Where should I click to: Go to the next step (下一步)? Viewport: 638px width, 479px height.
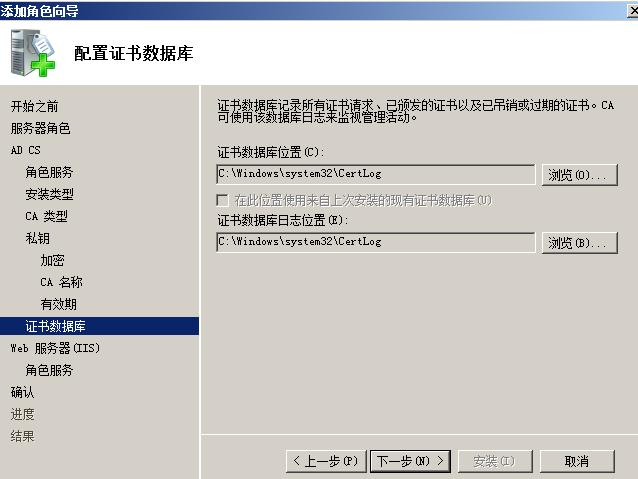(x=410, y=461)
